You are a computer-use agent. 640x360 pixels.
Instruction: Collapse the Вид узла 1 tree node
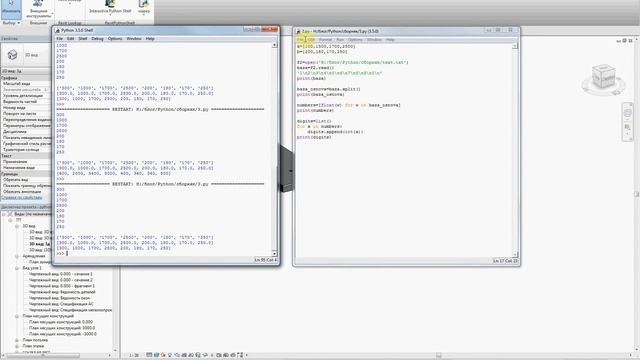point(17,268)
